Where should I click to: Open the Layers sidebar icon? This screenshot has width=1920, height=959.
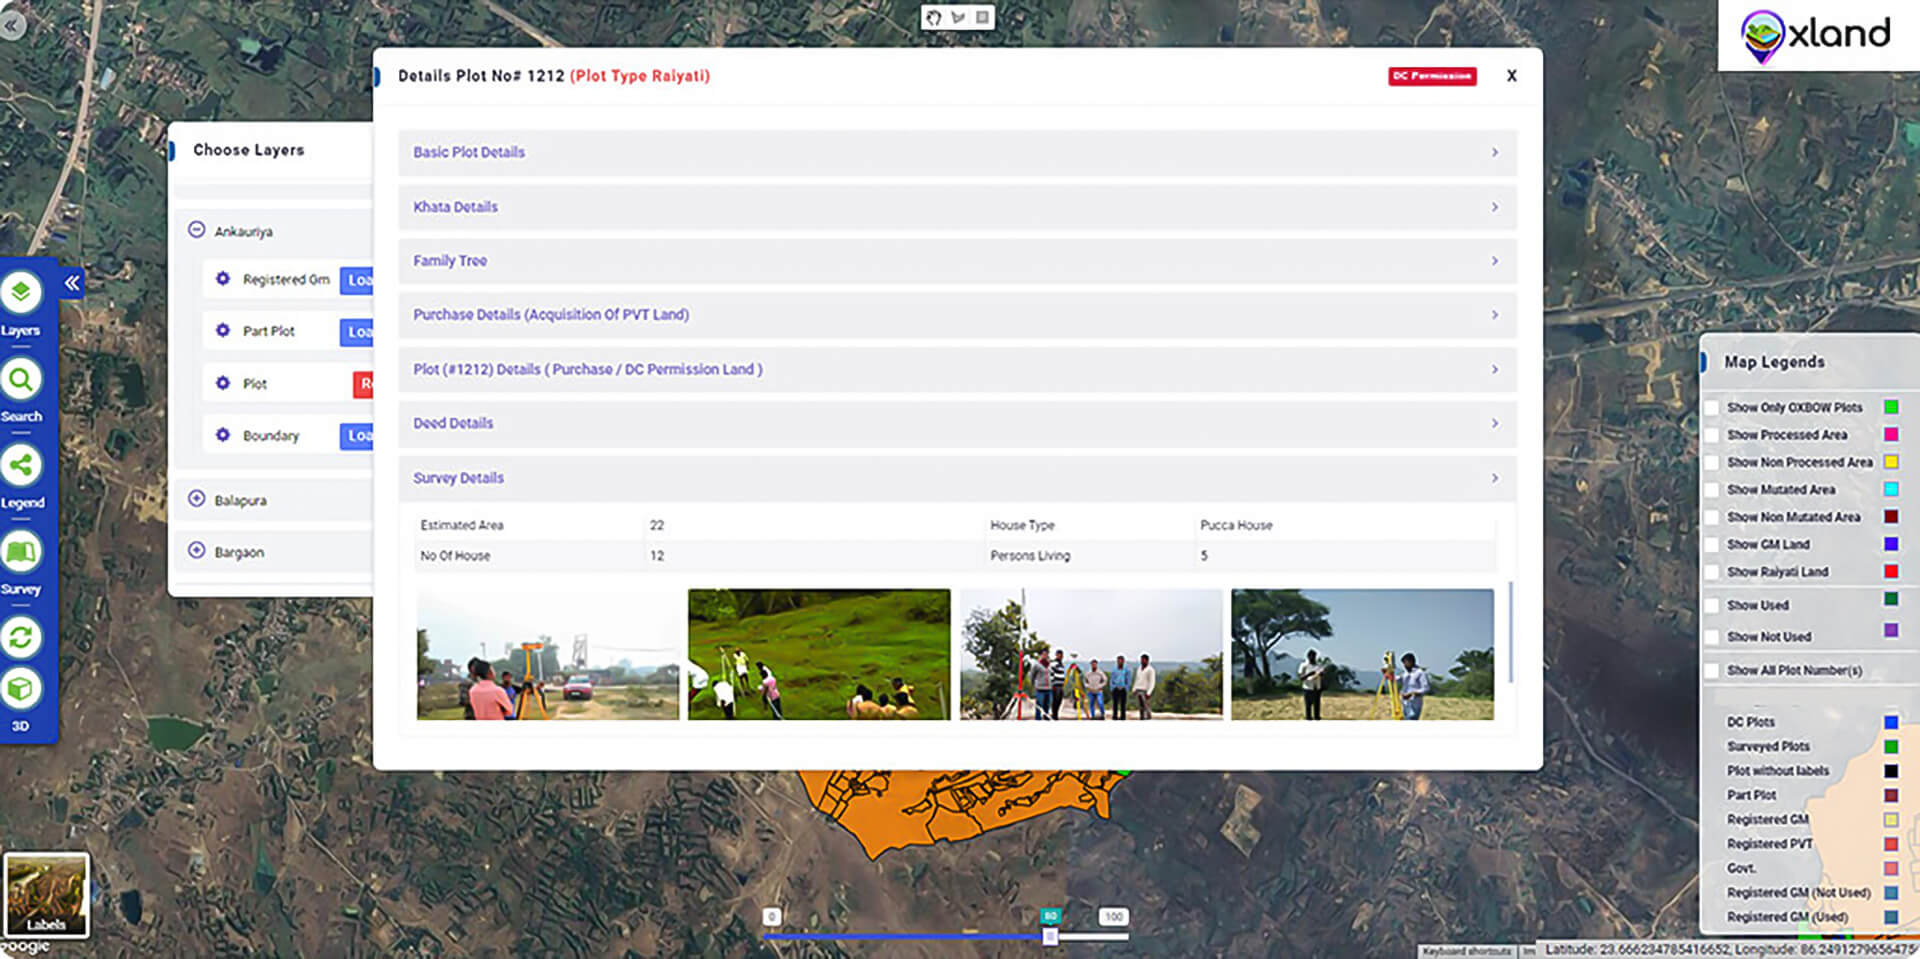(21, 292)
